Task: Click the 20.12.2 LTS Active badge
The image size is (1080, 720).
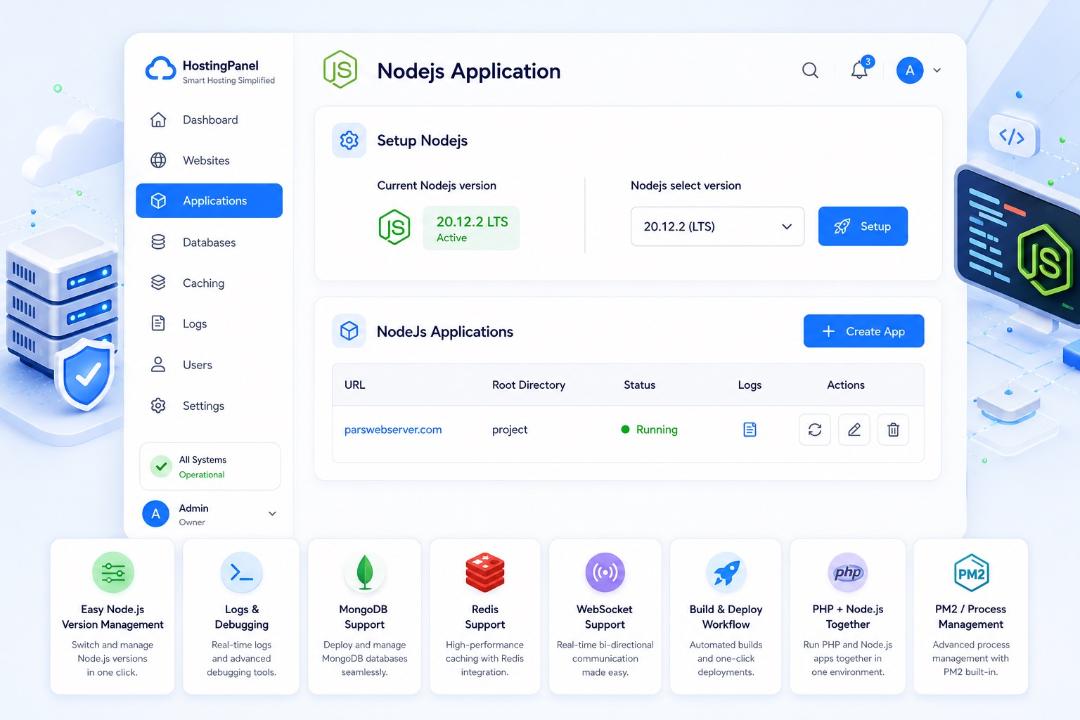Action: point(471,228)
